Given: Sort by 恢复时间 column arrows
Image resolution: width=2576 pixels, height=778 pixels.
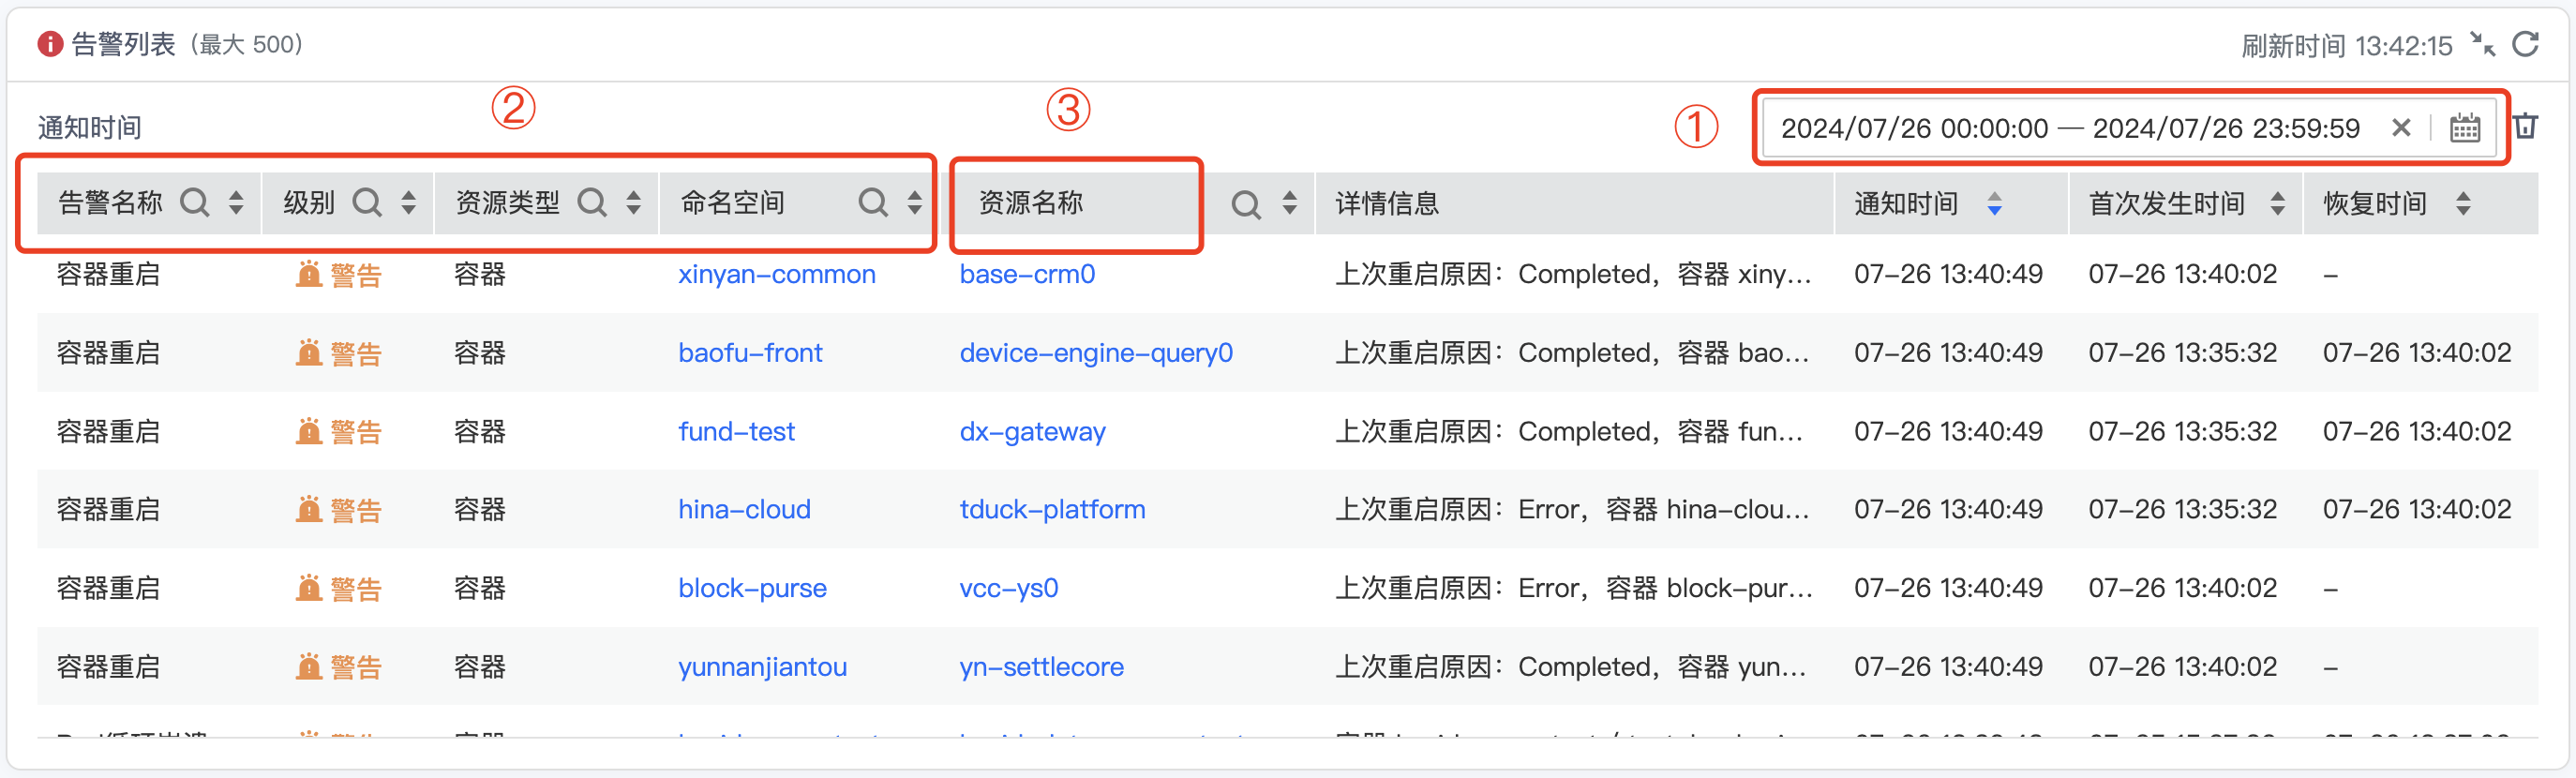Looking at the screenshot, I should point(2463,204).
